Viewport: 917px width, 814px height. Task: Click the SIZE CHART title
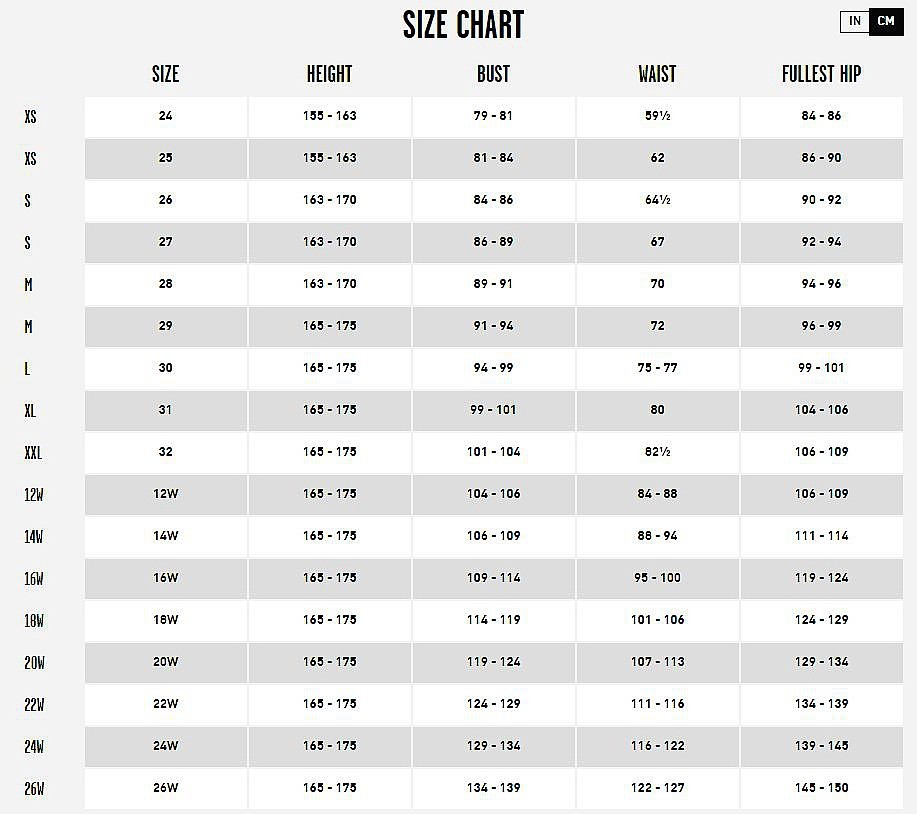pyautogui.click(x=463, y=25)
